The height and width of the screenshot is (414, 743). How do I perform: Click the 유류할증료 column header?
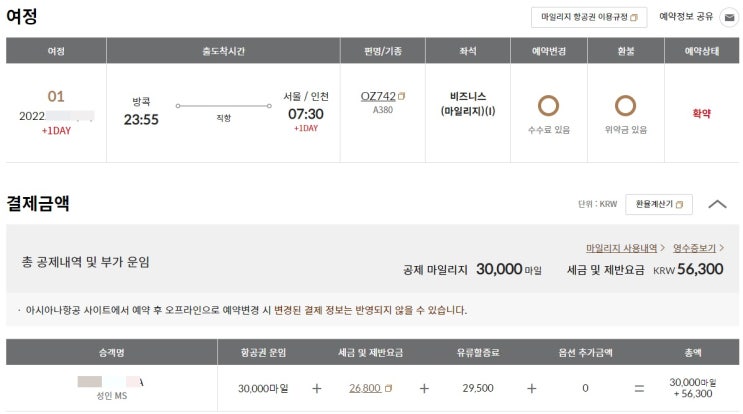[476, 352]
